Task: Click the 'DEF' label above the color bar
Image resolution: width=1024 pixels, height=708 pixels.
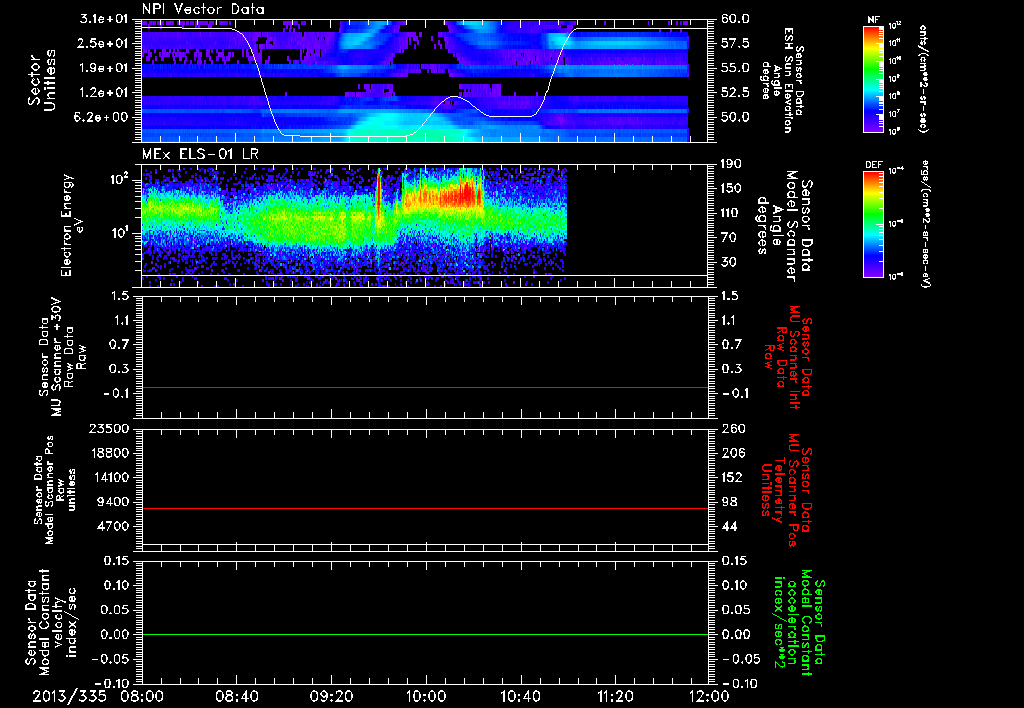Action: point(873,165)
